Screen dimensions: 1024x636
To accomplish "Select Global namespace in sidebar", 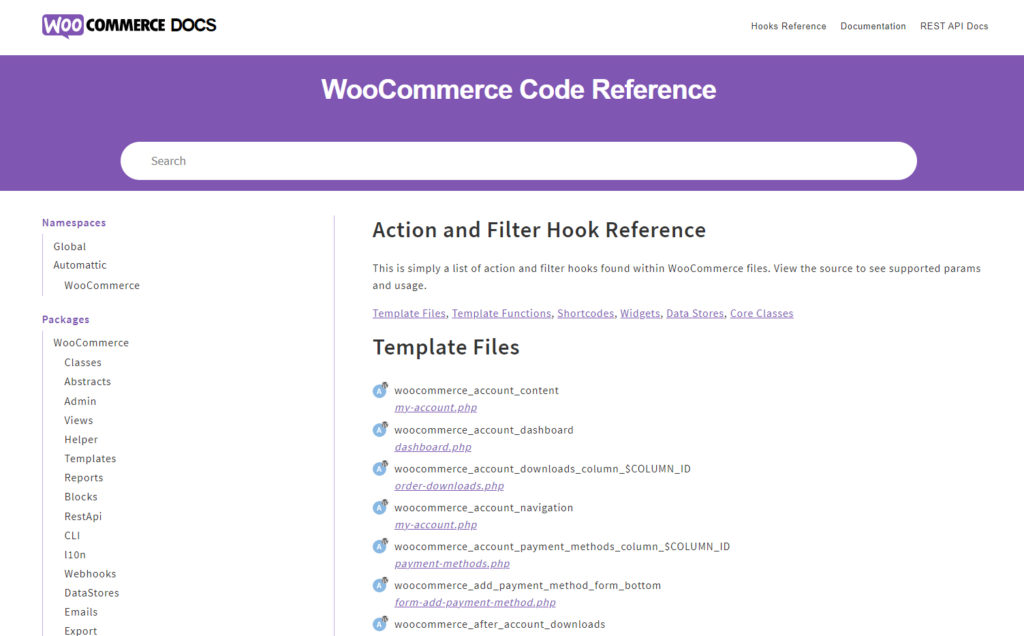I will pos(69,247).
